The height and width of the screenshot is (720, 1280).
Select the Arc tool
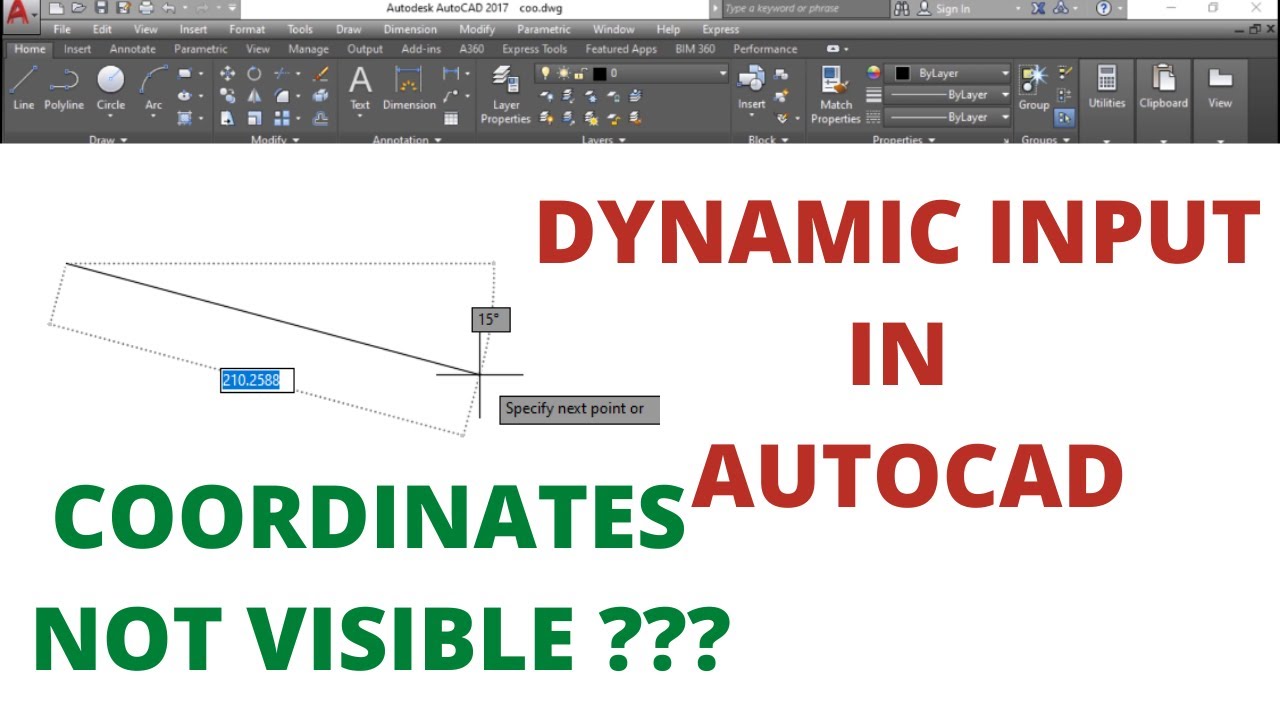153,88
